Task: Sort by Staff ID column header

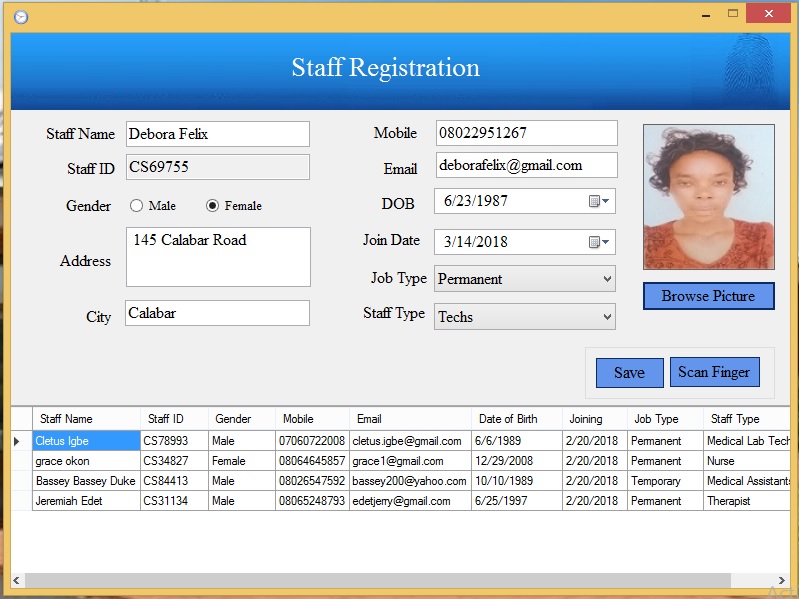Action: coord(174,419)
